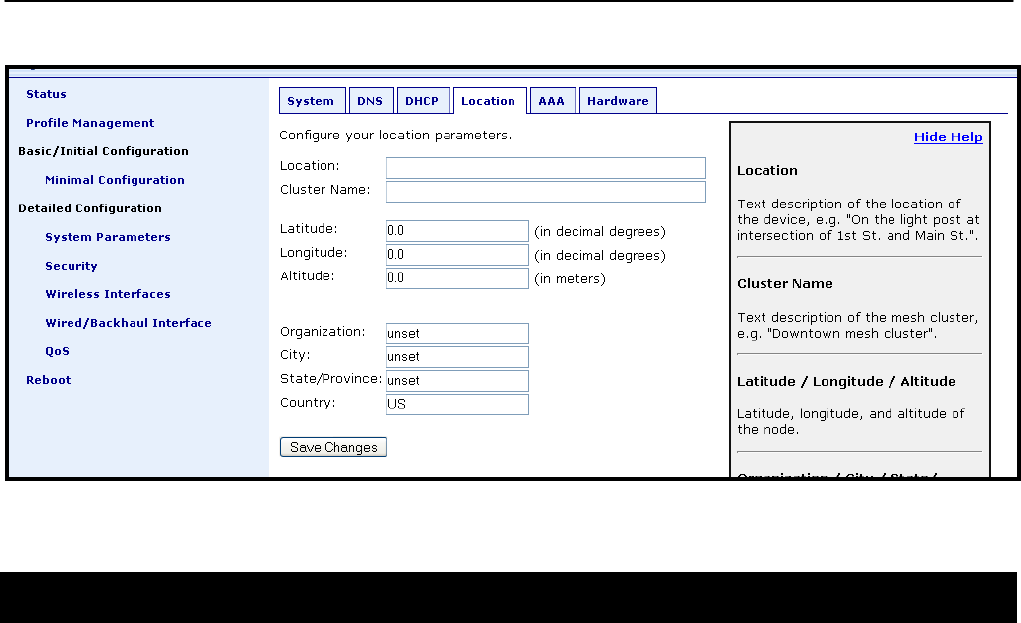The image size is (1021, 623).
Task: Focus the Location text field
Action: (546, 168)
